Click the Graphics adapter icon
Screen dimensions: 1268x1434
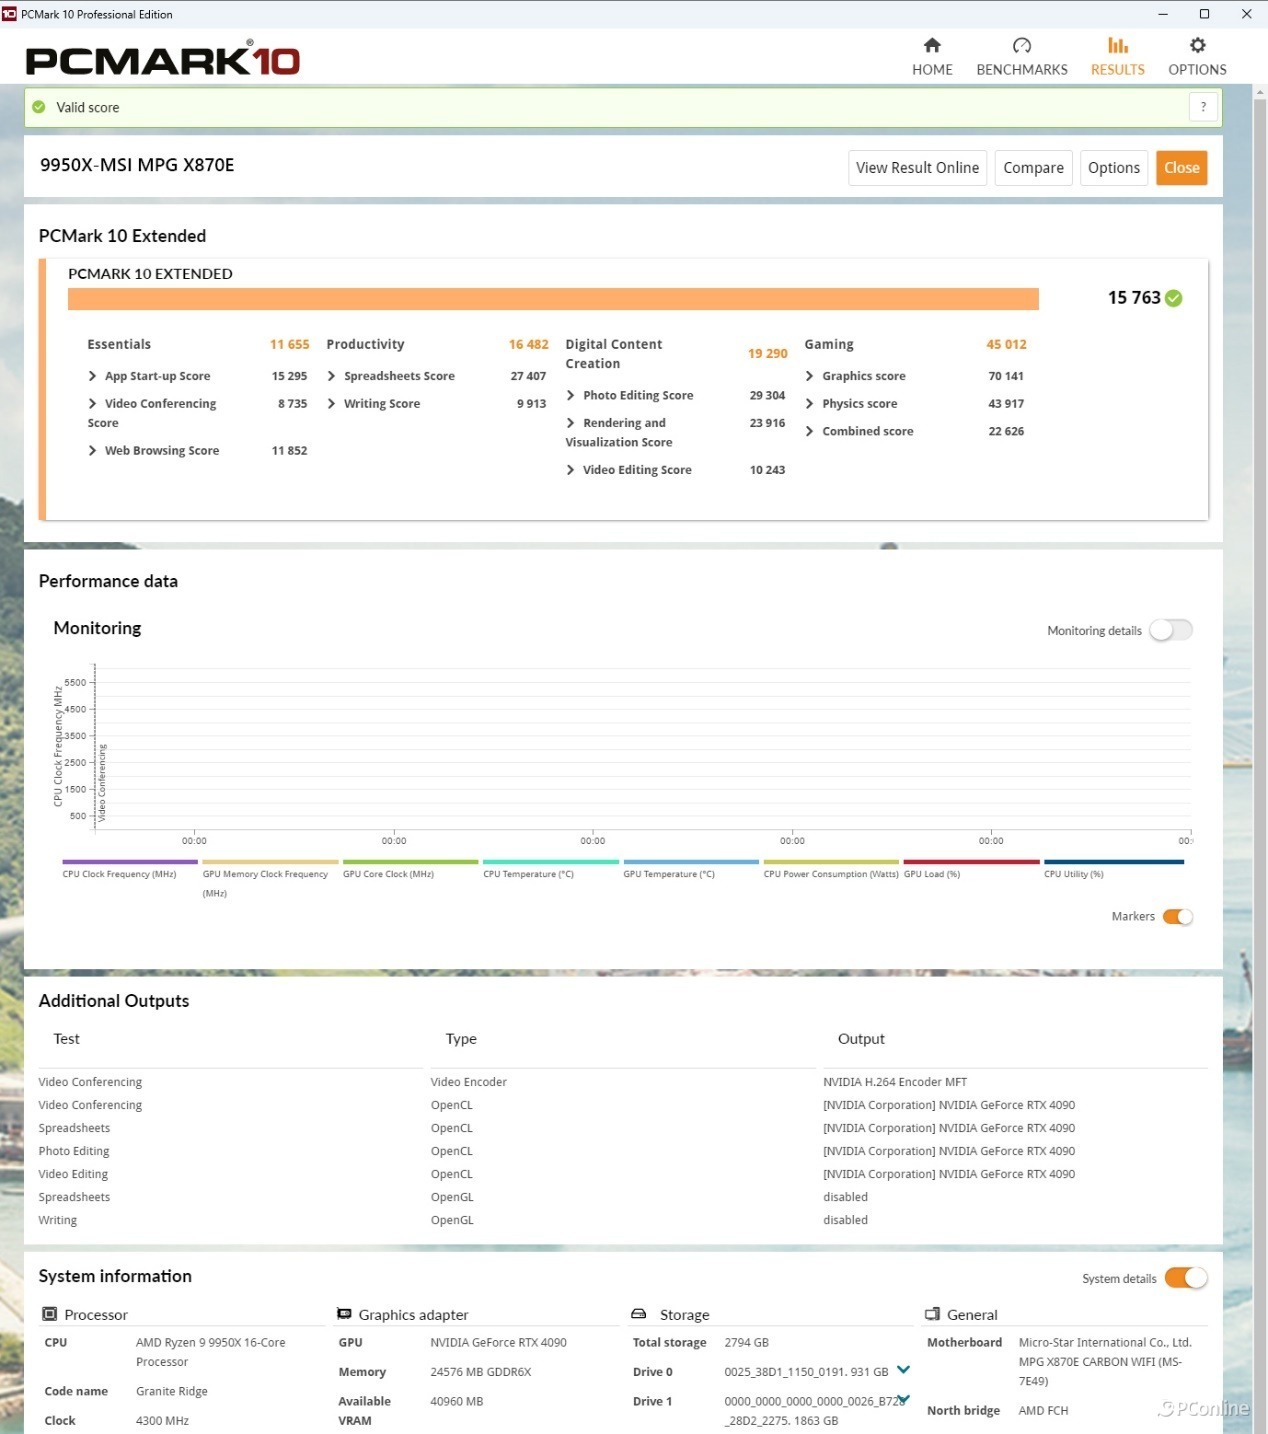(x=344, y=1314)
